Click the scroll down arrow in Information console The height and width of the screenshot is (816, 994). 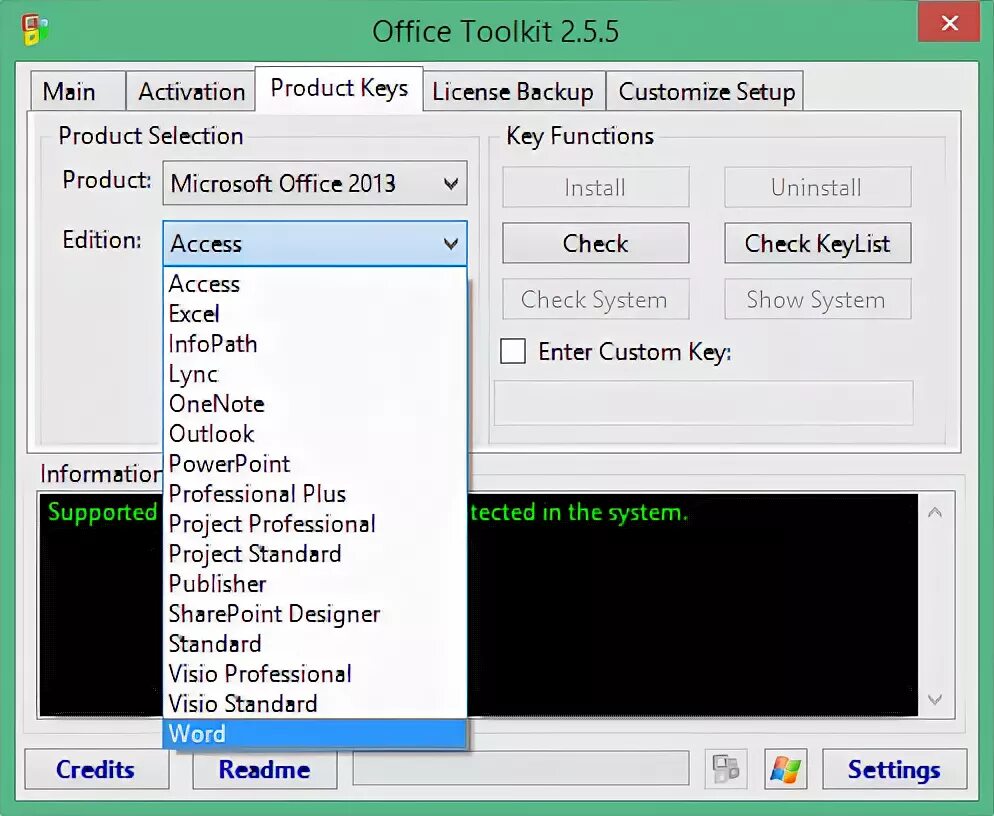[x=935, y=699]
